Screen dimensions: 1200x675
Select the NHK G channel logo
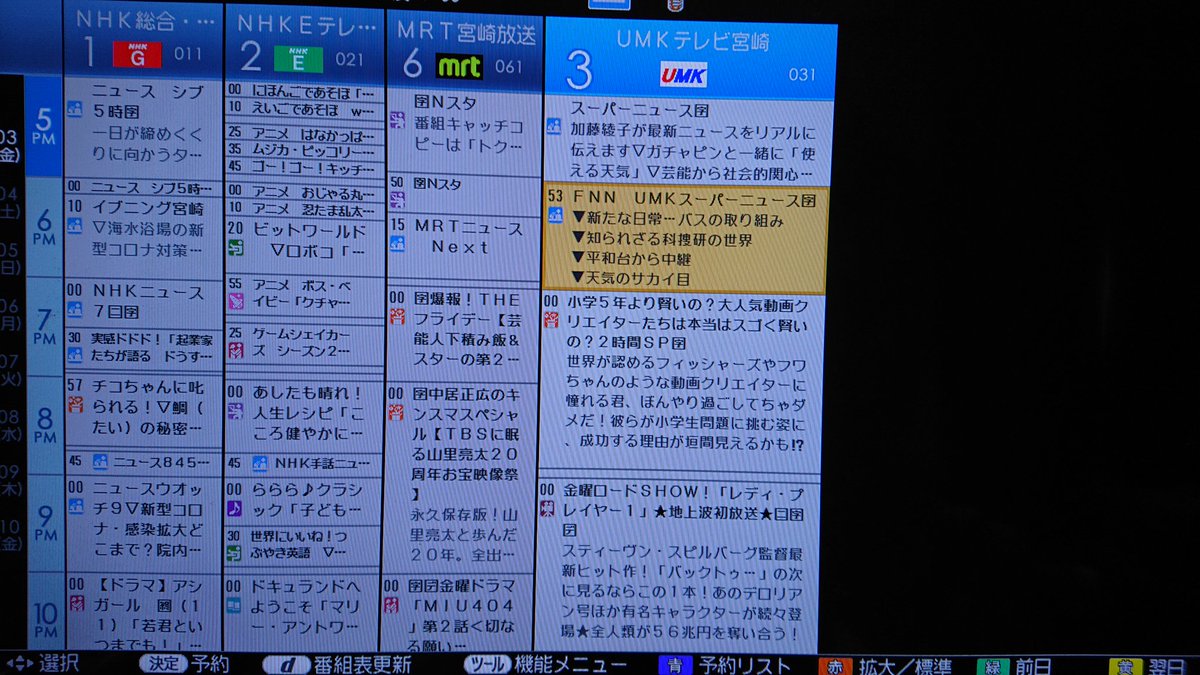[x=136, y=56]
